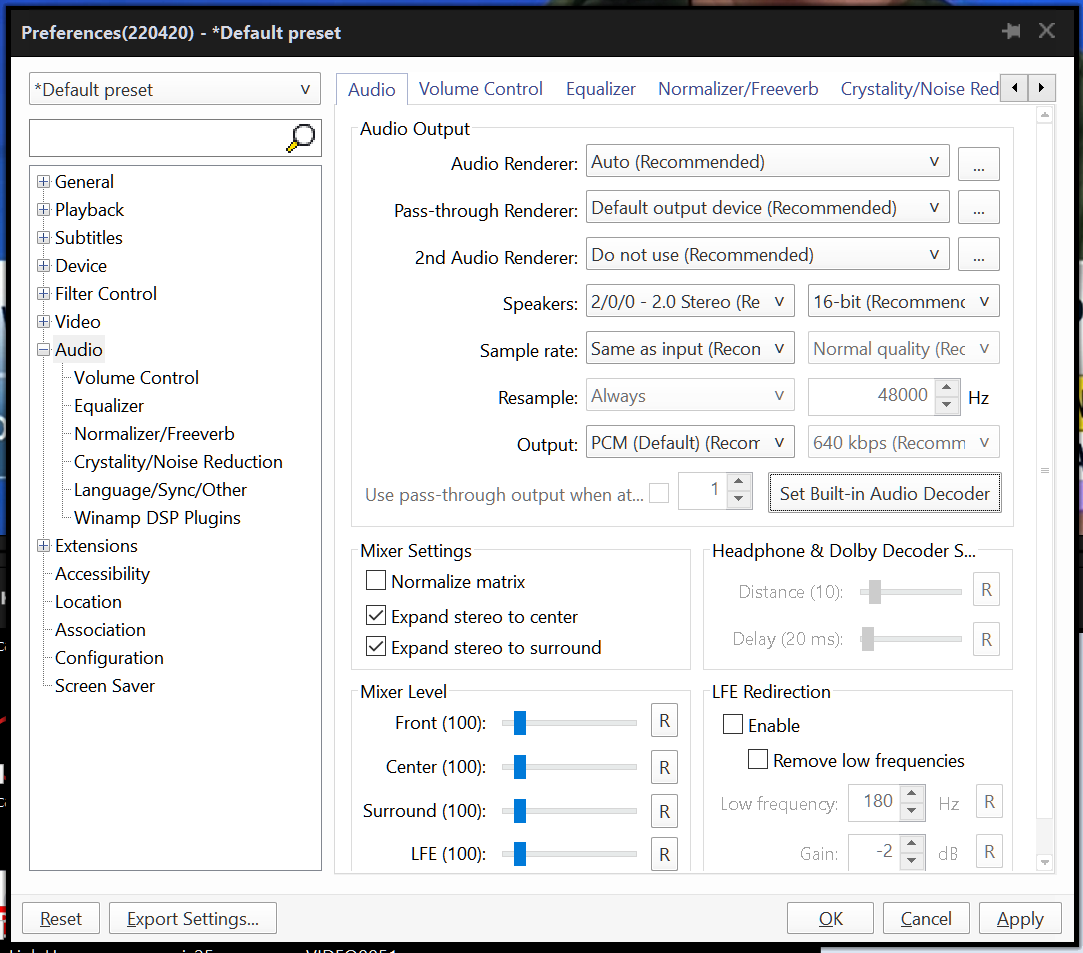Select Winamp DSP Plugins tree item
This screenshot has width=1083, height=953.
[157, 518]
